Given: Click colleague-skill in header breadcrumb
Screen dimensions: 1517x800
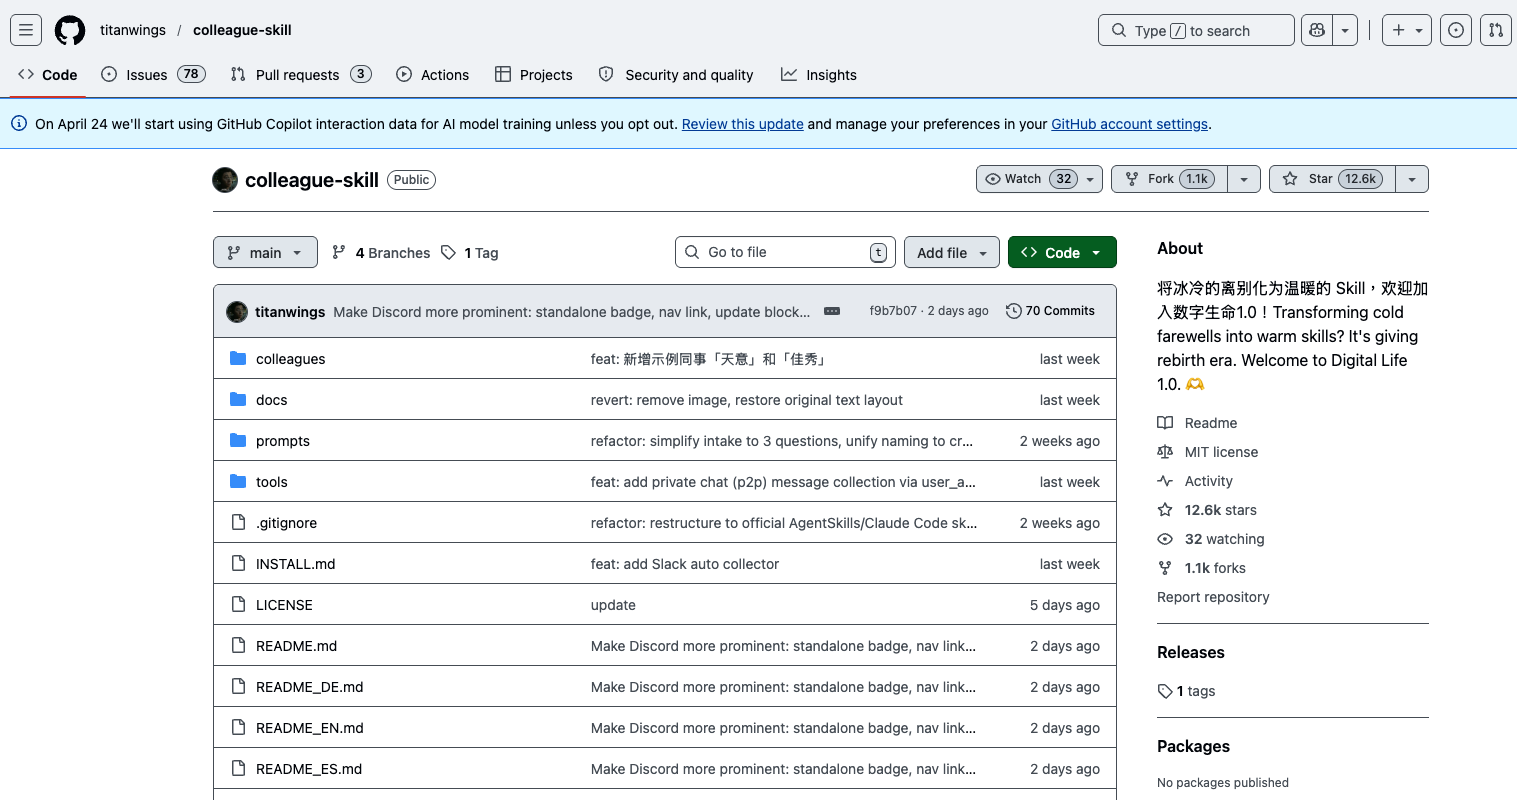Looking at the screenshot, I should [242, 30].
